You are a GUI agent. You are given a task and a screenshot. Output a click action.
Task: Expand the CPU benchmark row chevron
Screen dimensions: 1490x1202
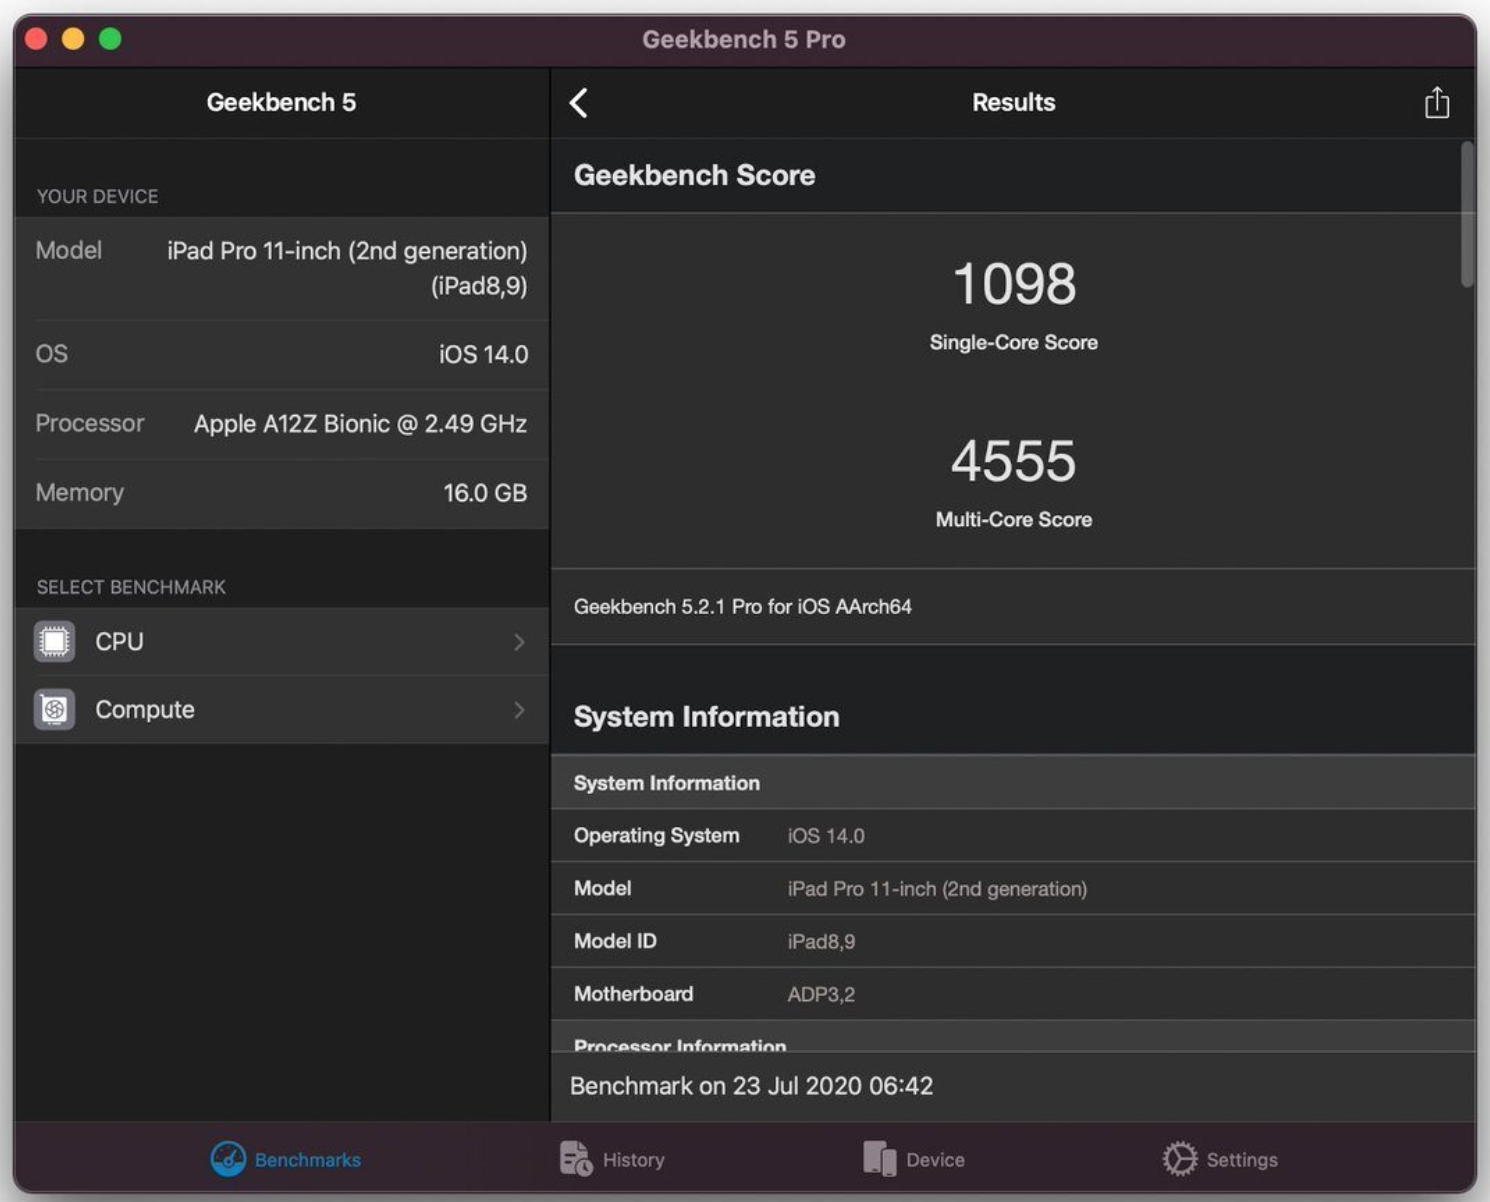click(x=519, y=642)
